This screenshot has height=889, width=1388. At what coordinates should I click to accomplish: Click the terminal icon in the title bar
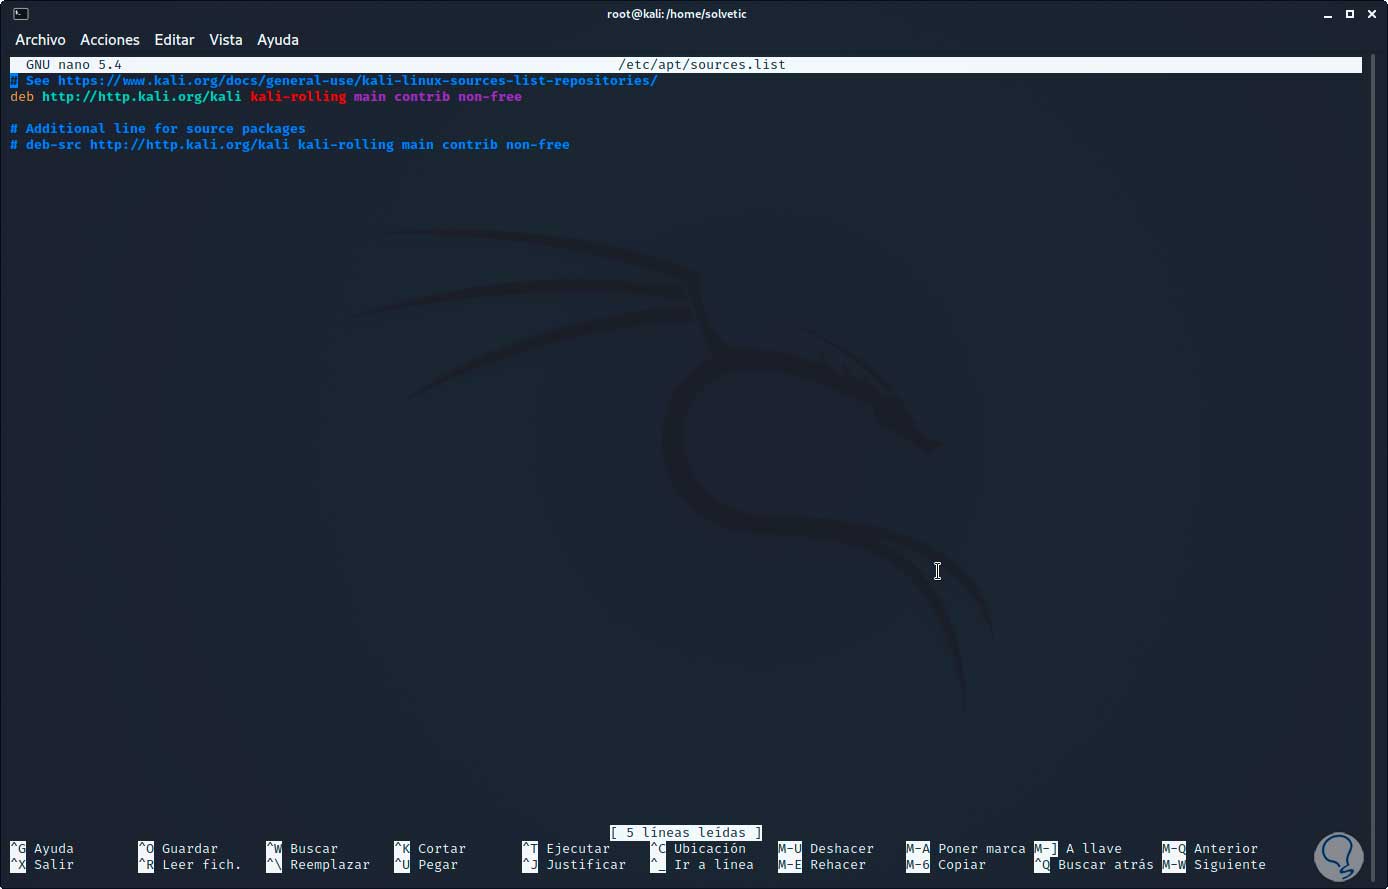[20, 14]
